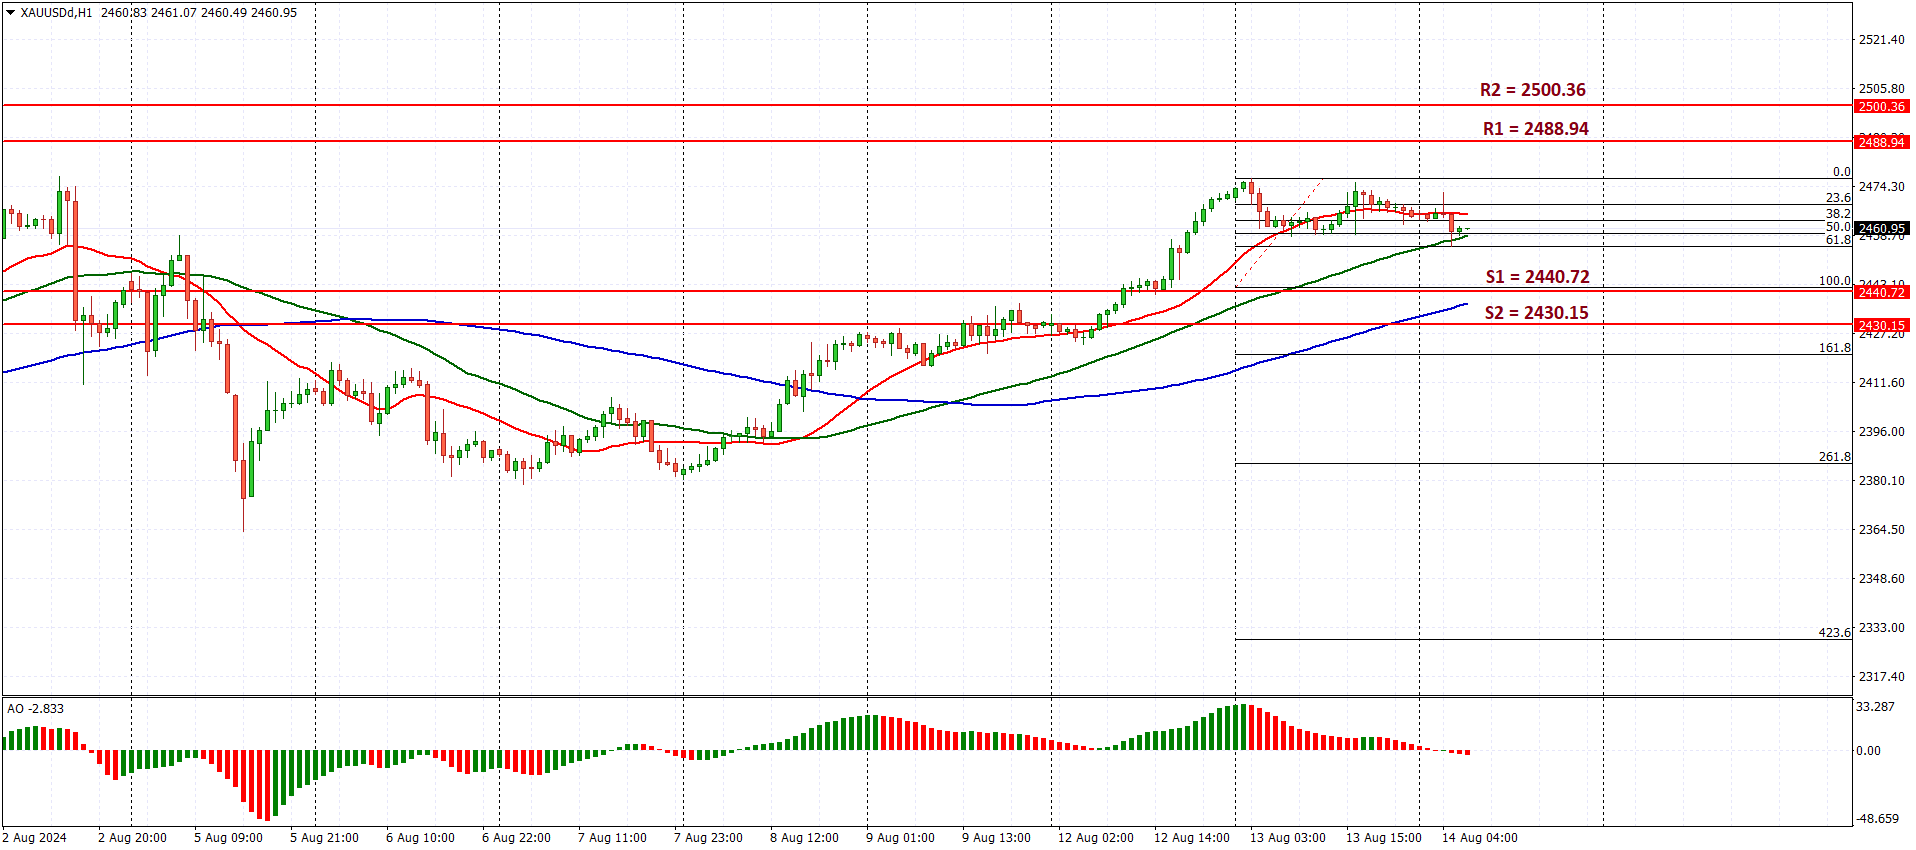The image size is (1916, 850).
Task: Select the Fibonacci 100.0 level label
Action: 1834,280
